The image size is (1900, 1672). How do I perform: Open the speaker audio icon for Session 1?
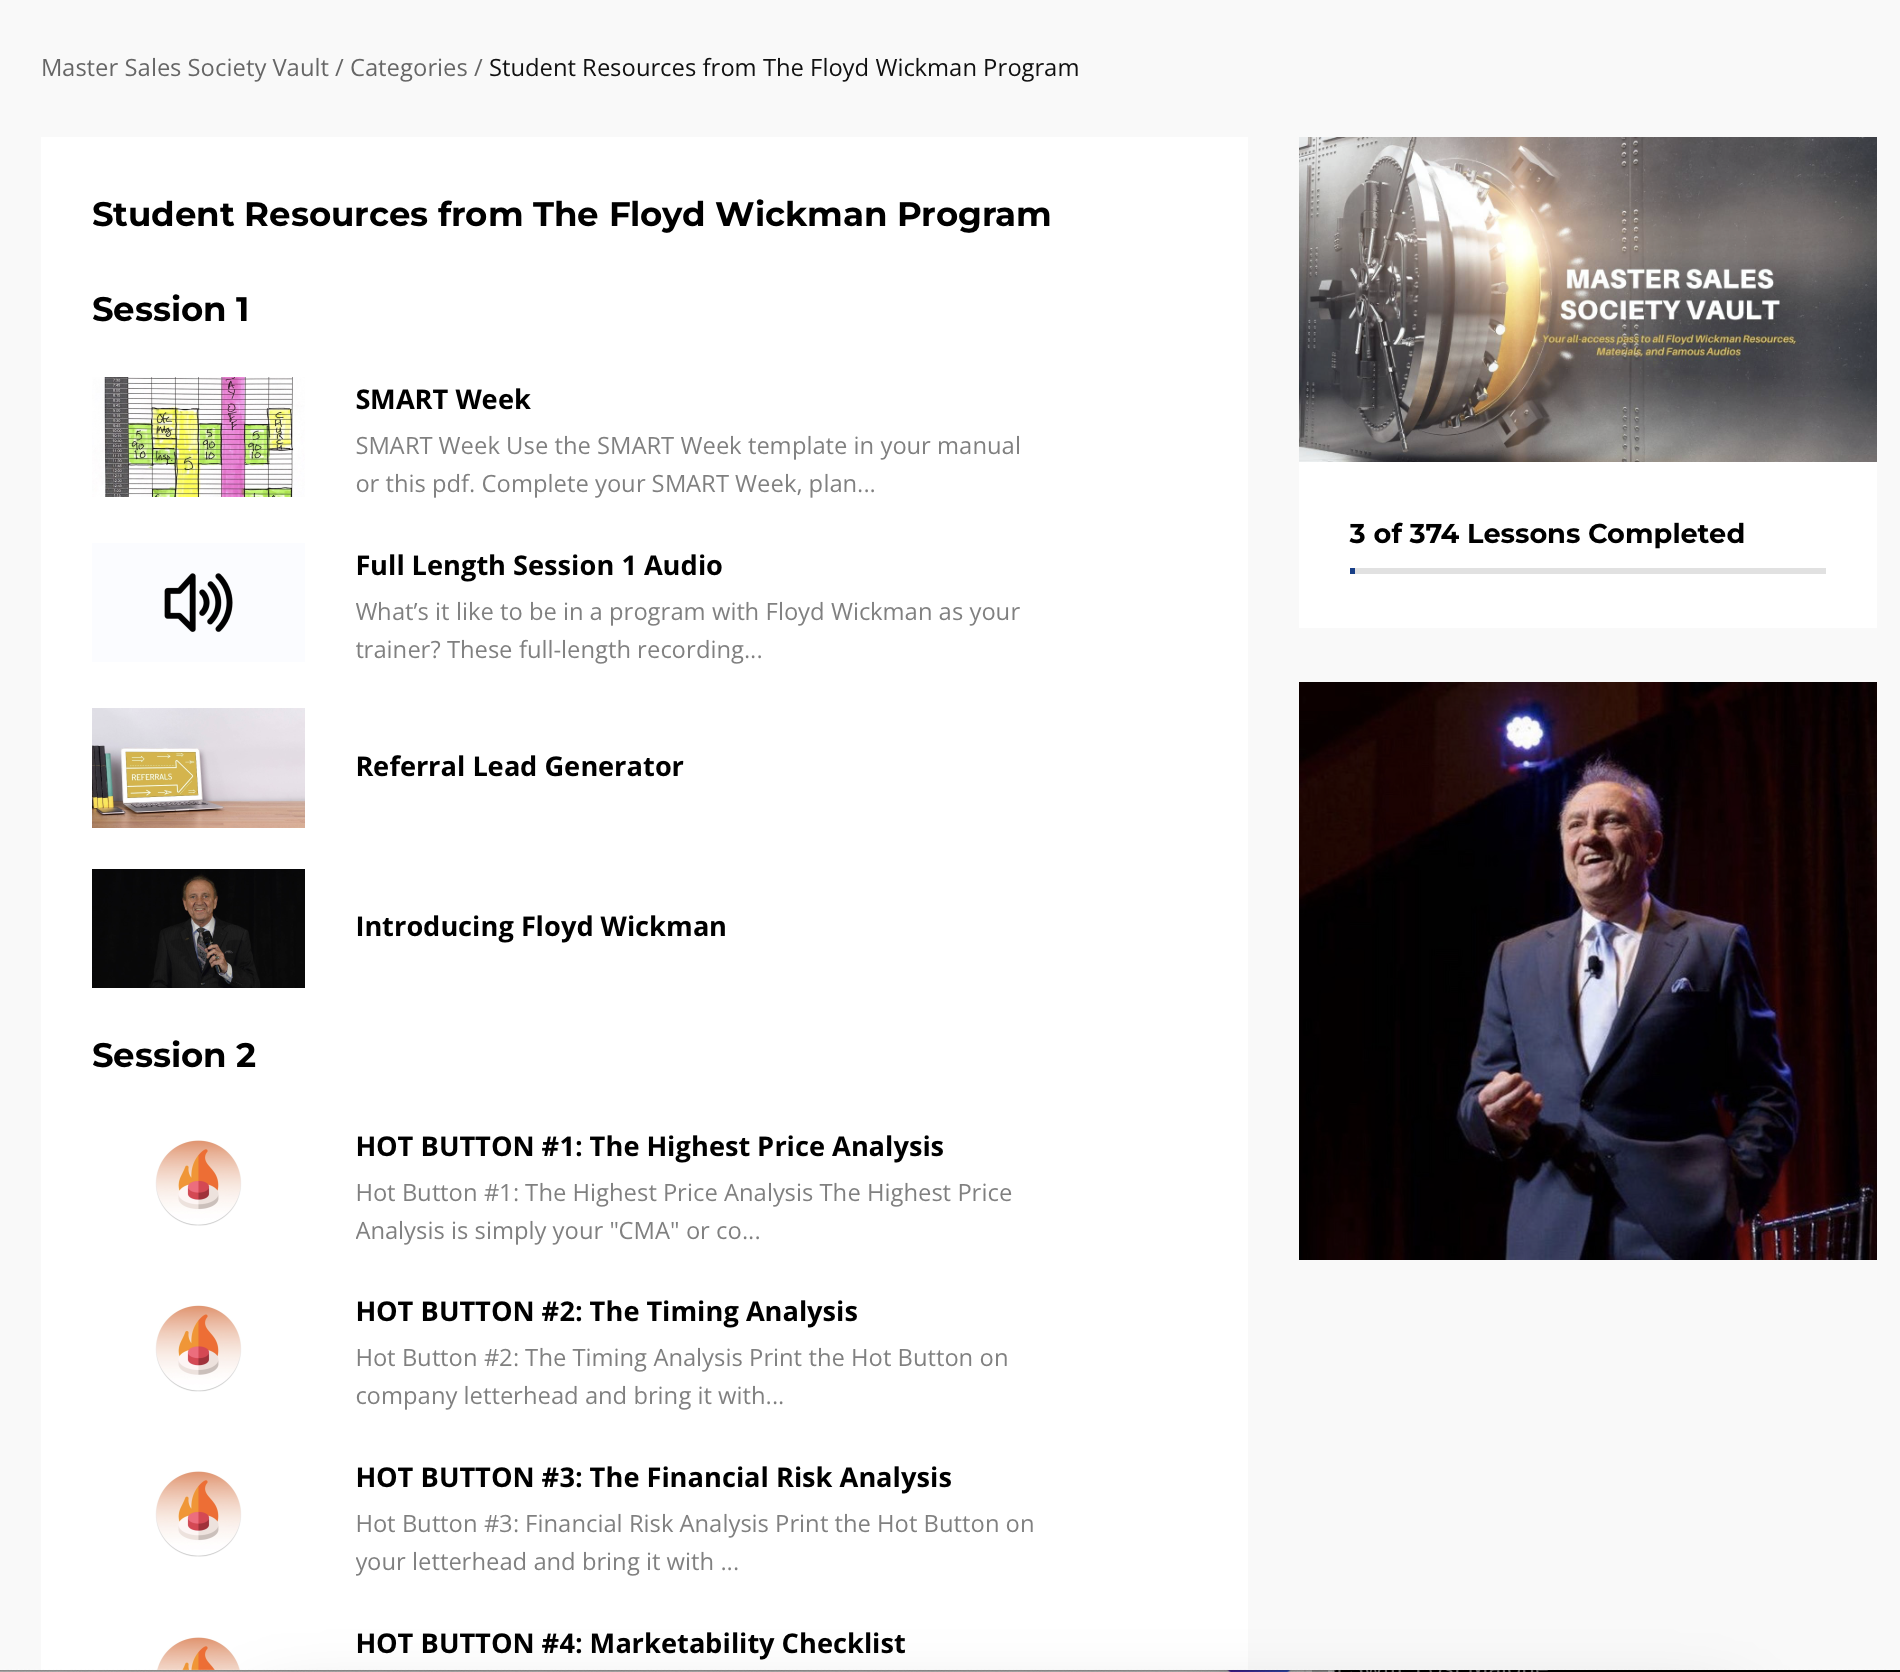198,602
